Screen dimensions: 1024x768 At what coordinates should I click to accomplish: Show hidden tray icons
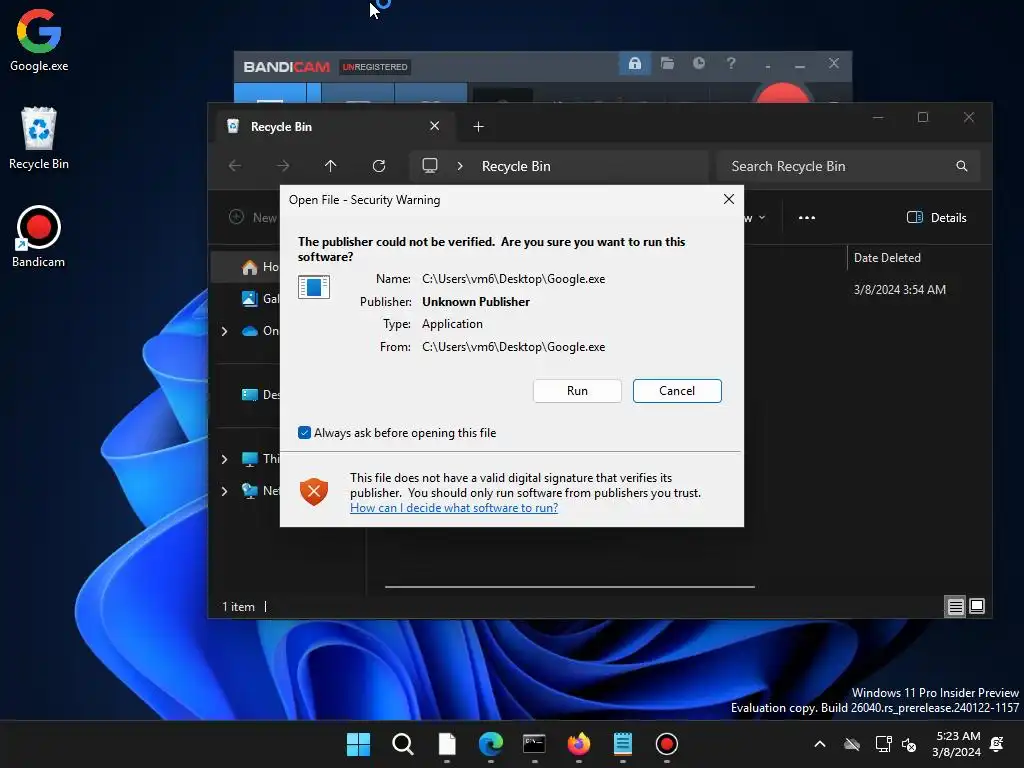click(820, 744)
